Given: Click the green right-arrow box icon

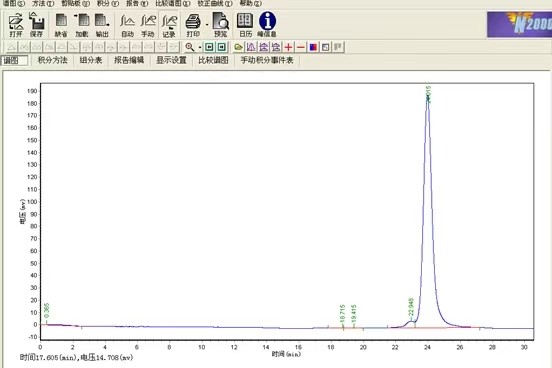Looking at the screenshot, I should [x=221, y=47].
